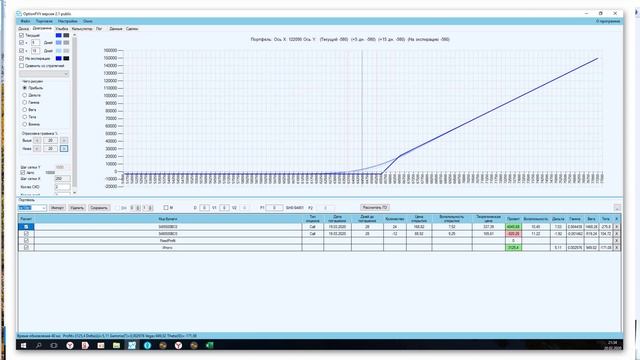The height and width of the screenshot is (360, 640).
Task: Pick first color swatch of На экспирацию
Action: point(59,58)
